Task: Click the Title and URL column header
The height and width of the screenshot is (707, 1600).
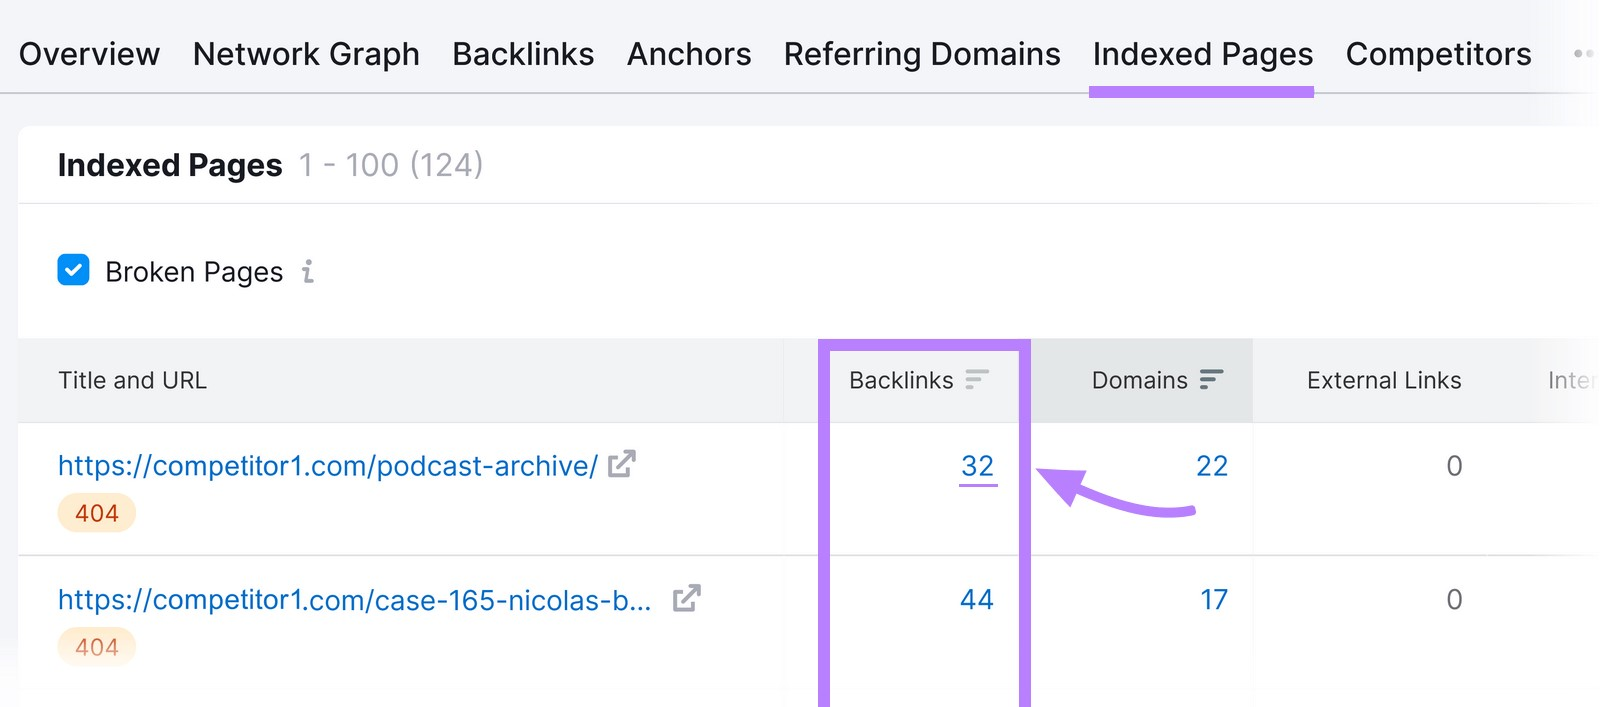Action: (133, 380)
